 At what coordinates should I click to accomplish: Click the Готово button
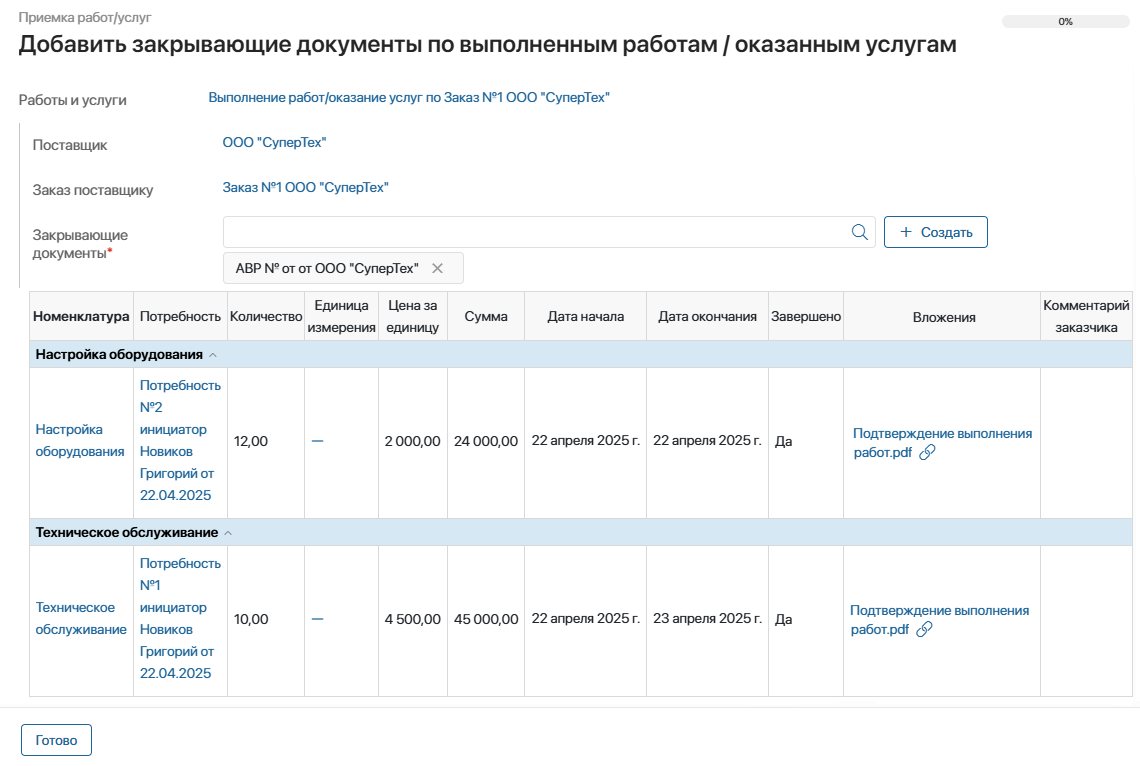tap(56, 741)
